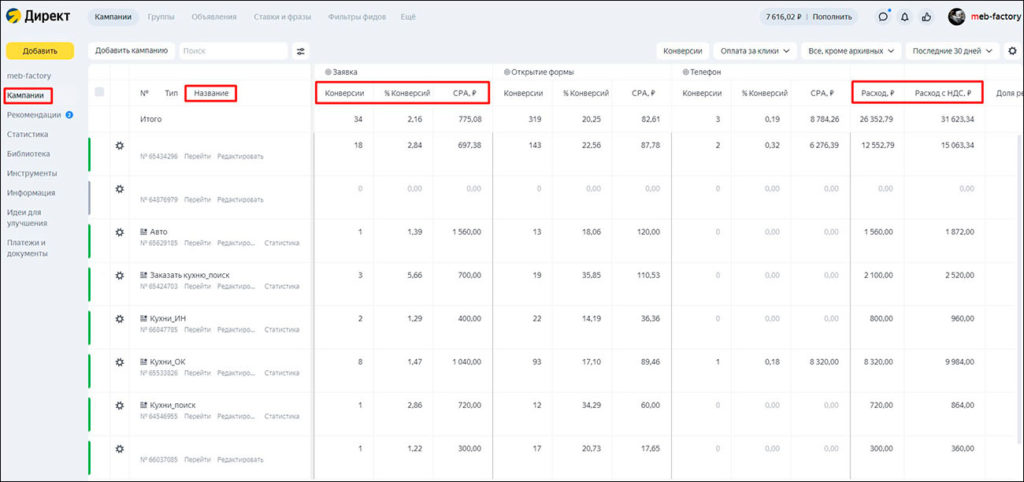Viewport: 1024px width, 482px height.
Task: Open gear menu for campaign 66037085
Action: (120, 449)
